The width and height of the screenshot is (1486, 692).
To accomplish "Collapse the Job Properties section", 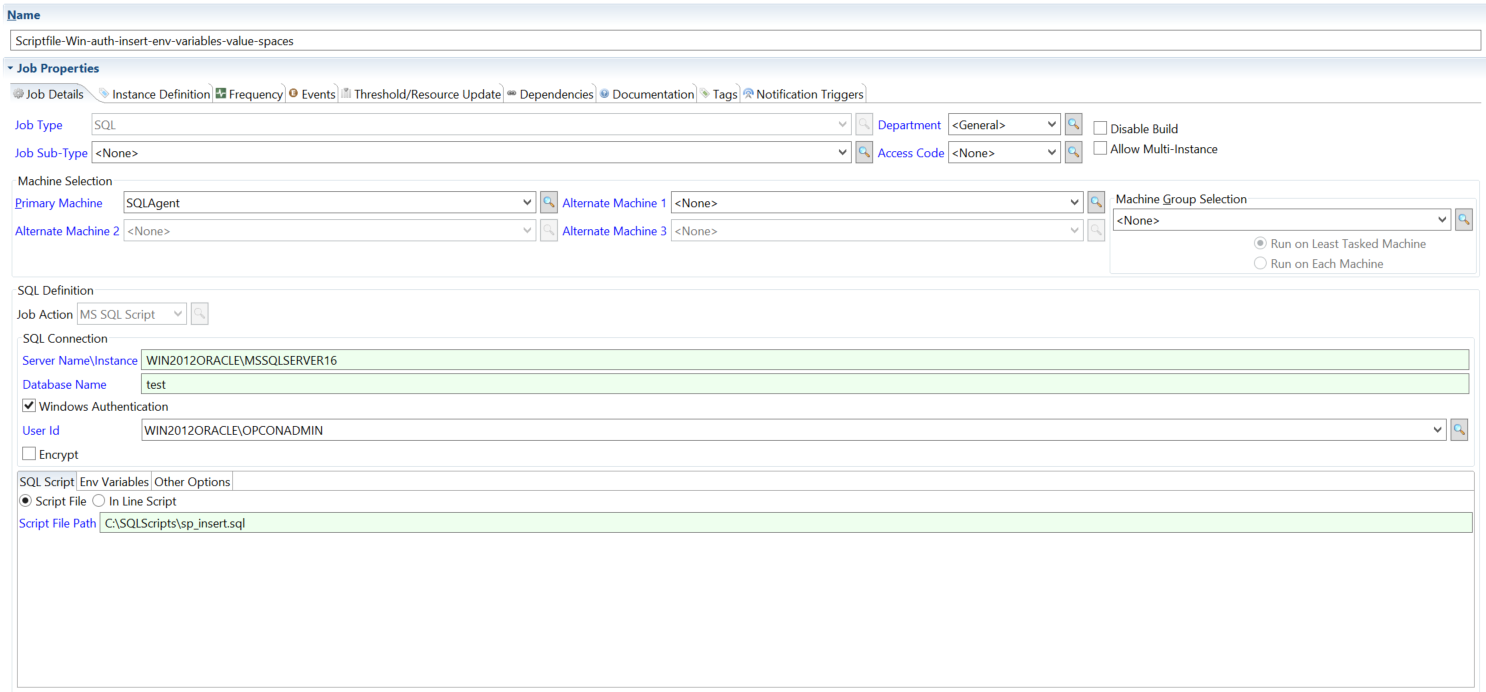I will (10, 68).
